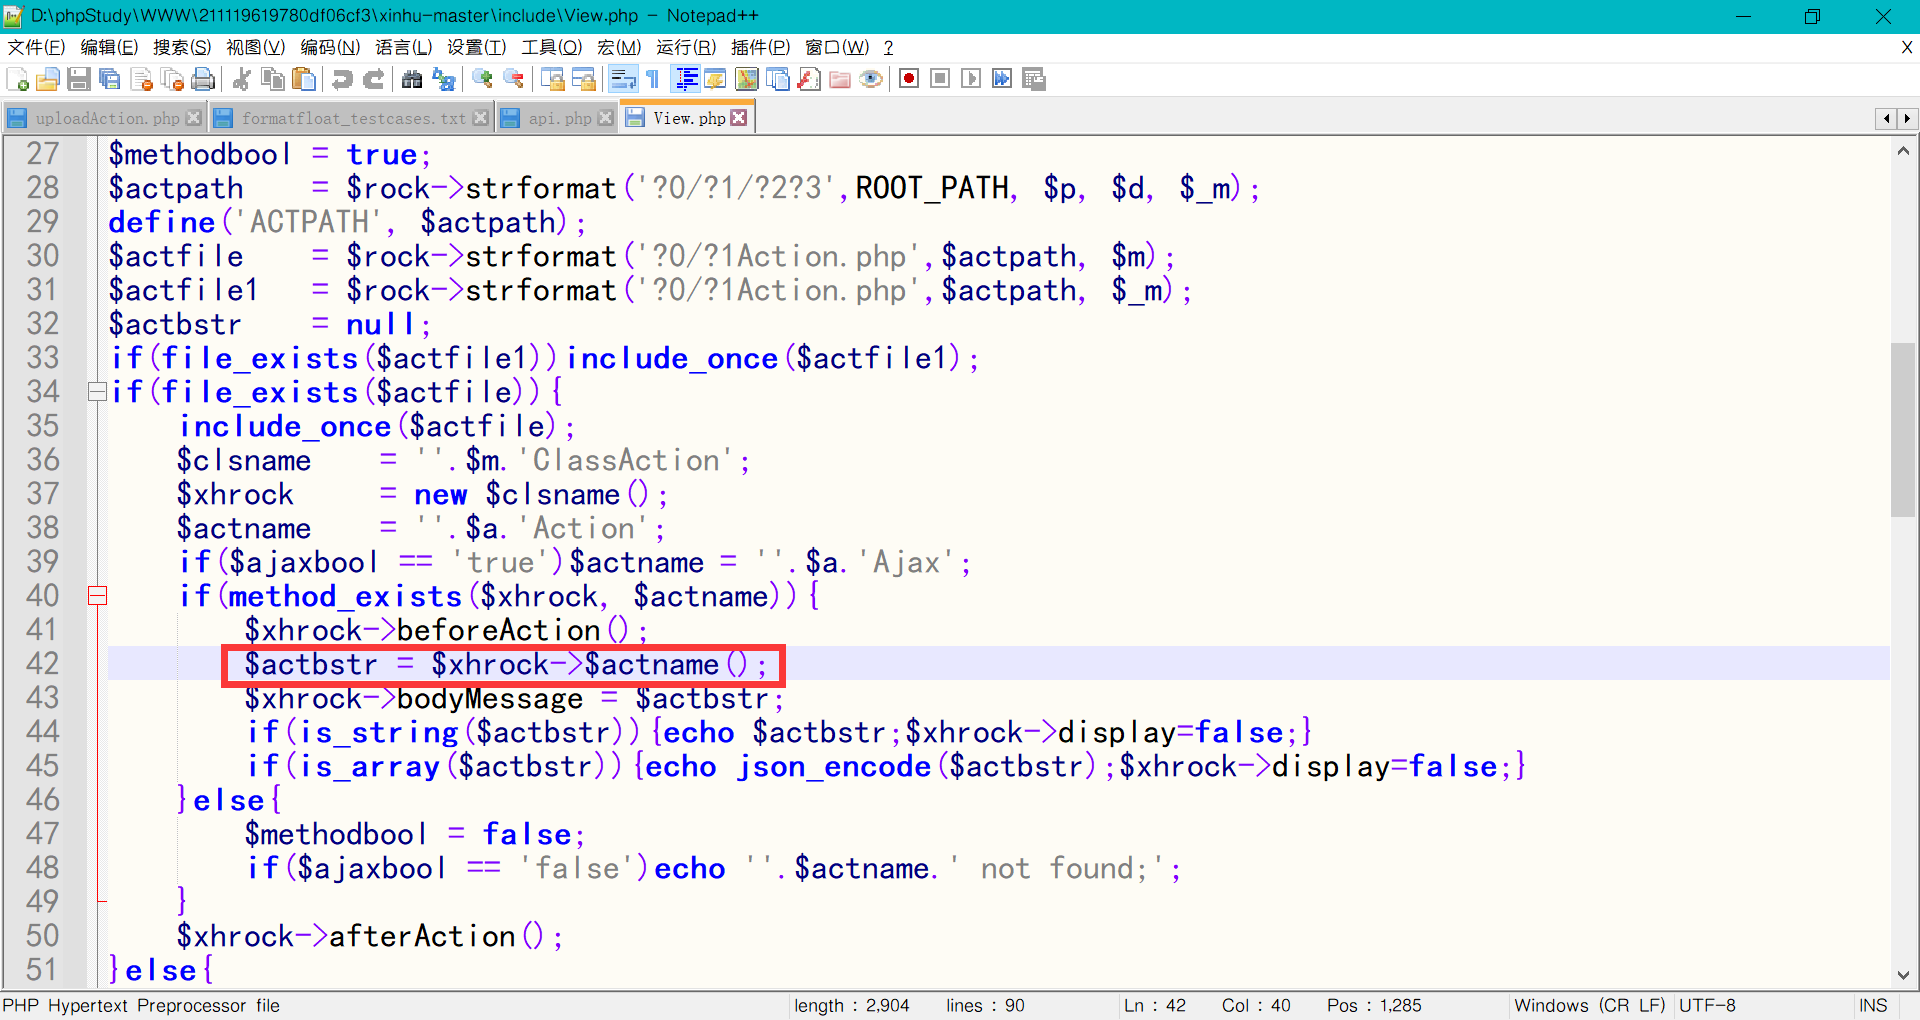Screen dimensions: 1920x1020
Task: Open the 运行(R) menu
Action: [x=686, y=47]
